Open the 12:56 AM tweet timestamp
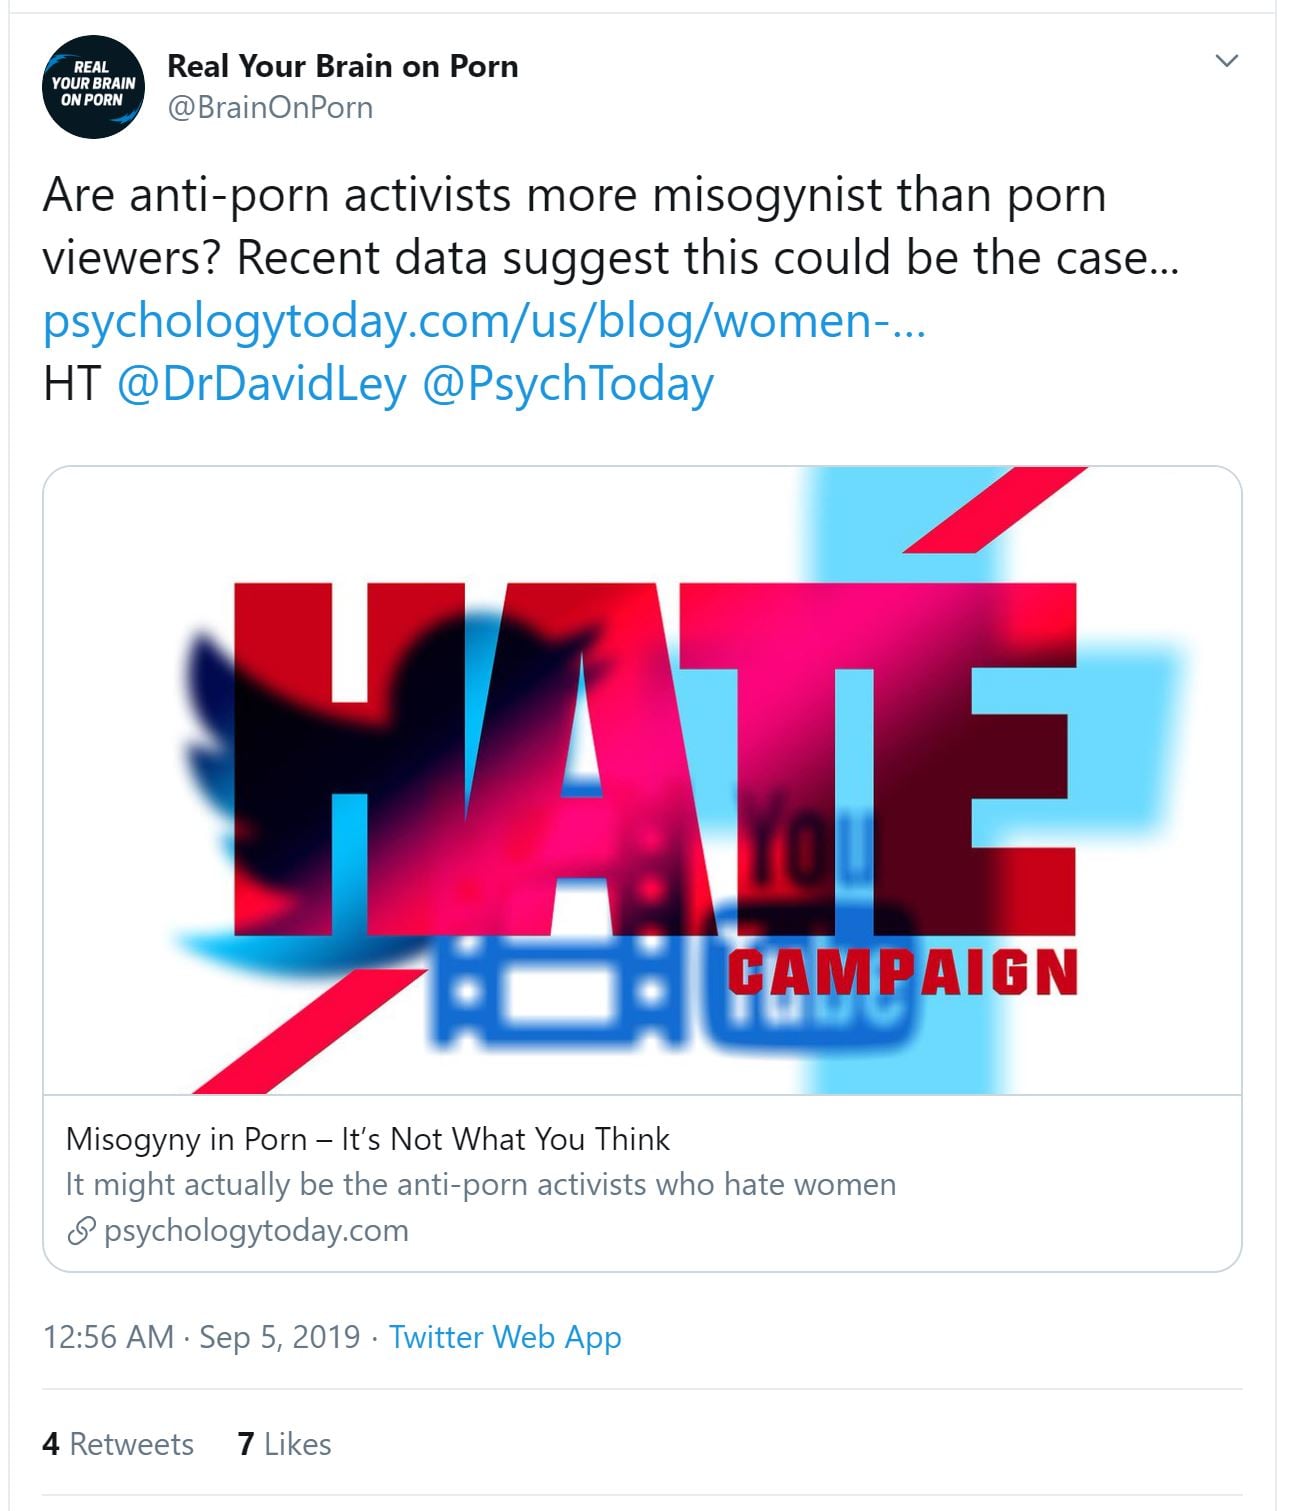The height and width of the screenshot is (1511, 1294). (x=108, y=1337)
